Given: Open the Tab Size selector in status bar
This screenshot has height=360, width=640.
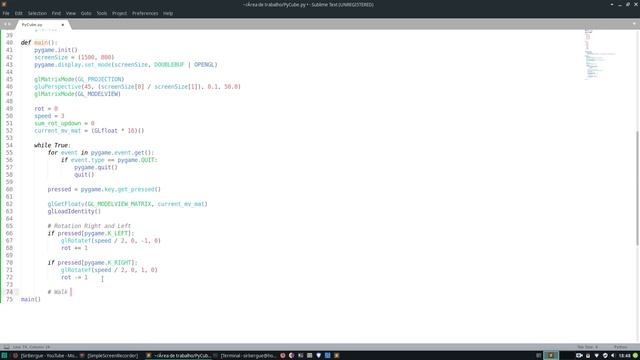Looking at the screenshot, I should point(587,347).
